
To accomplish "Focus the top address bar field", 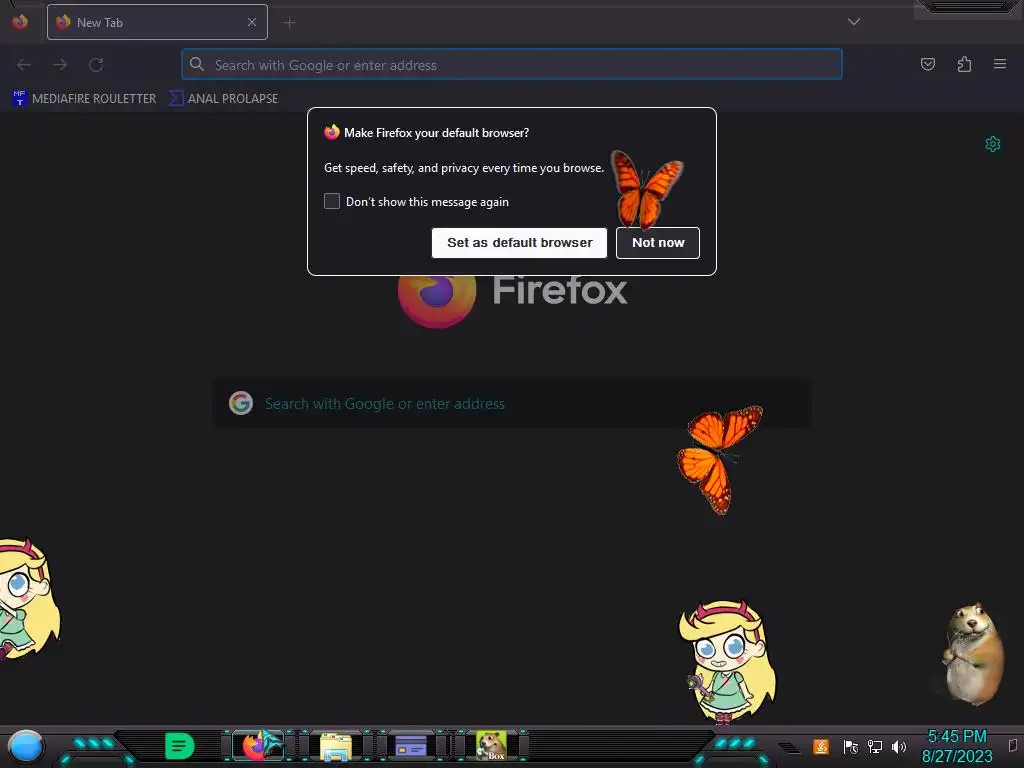I will click(x=512, y=65).
